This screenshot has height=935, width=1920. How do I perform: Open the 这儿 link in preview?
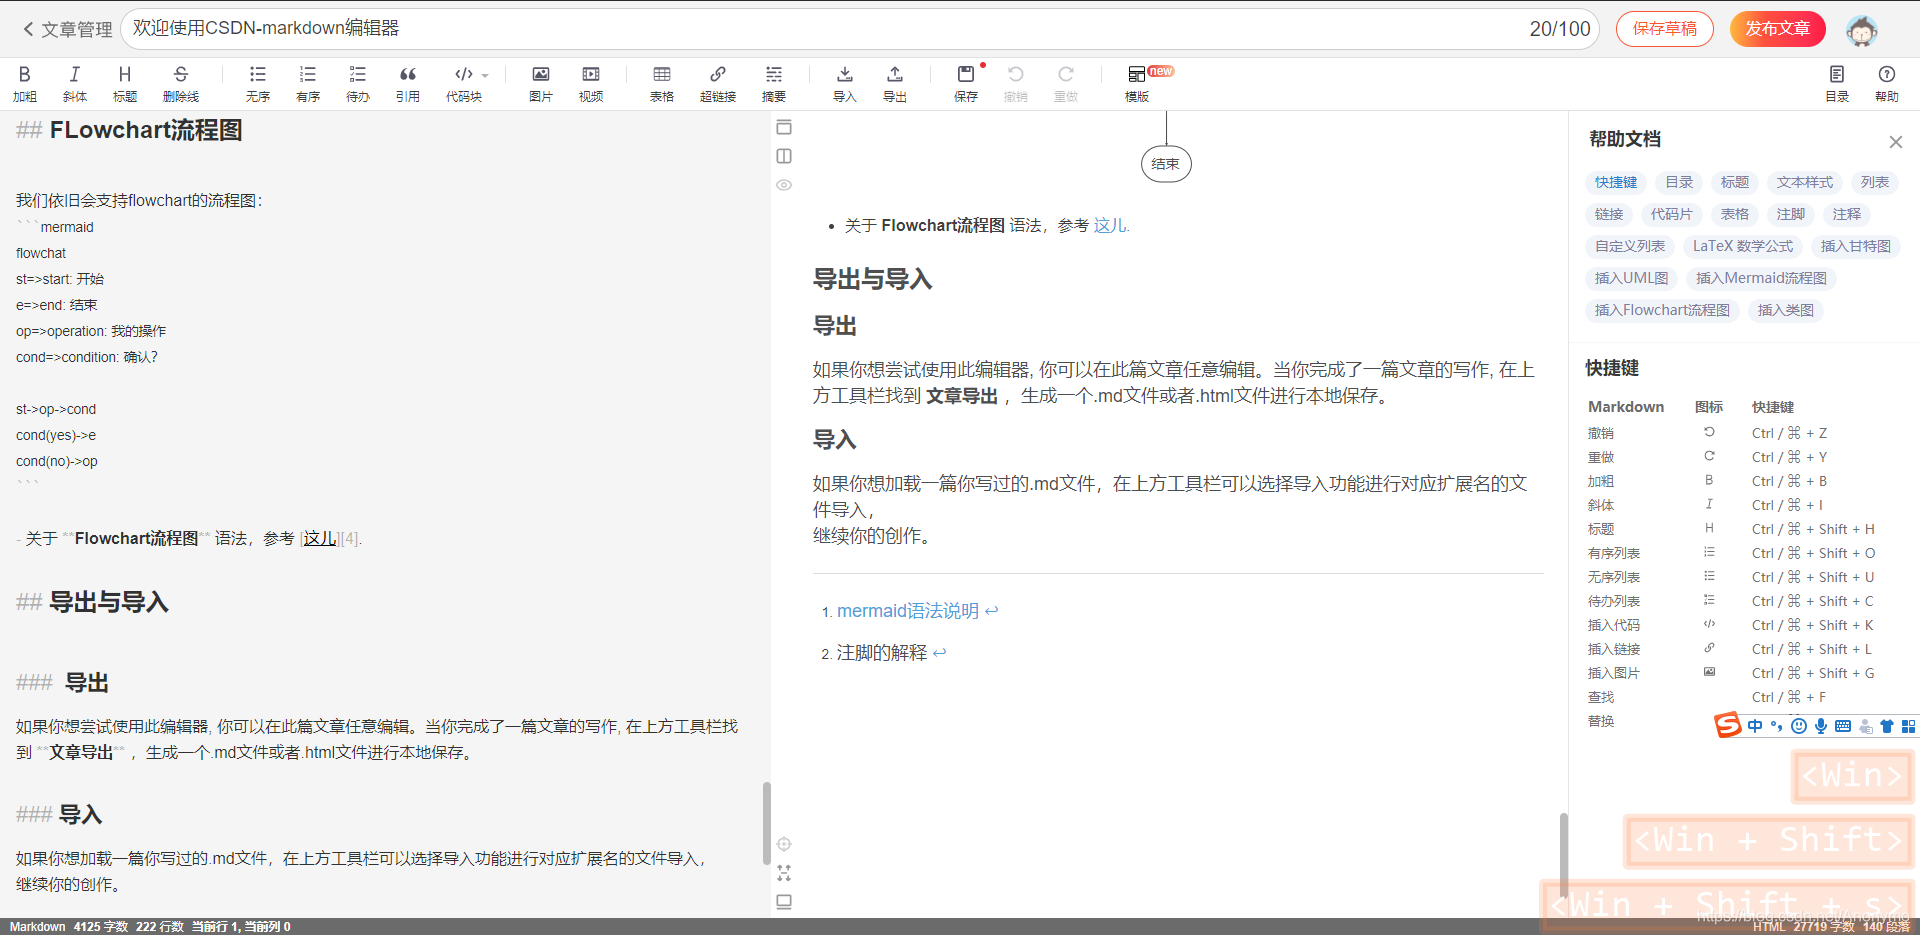(1109, 226)
